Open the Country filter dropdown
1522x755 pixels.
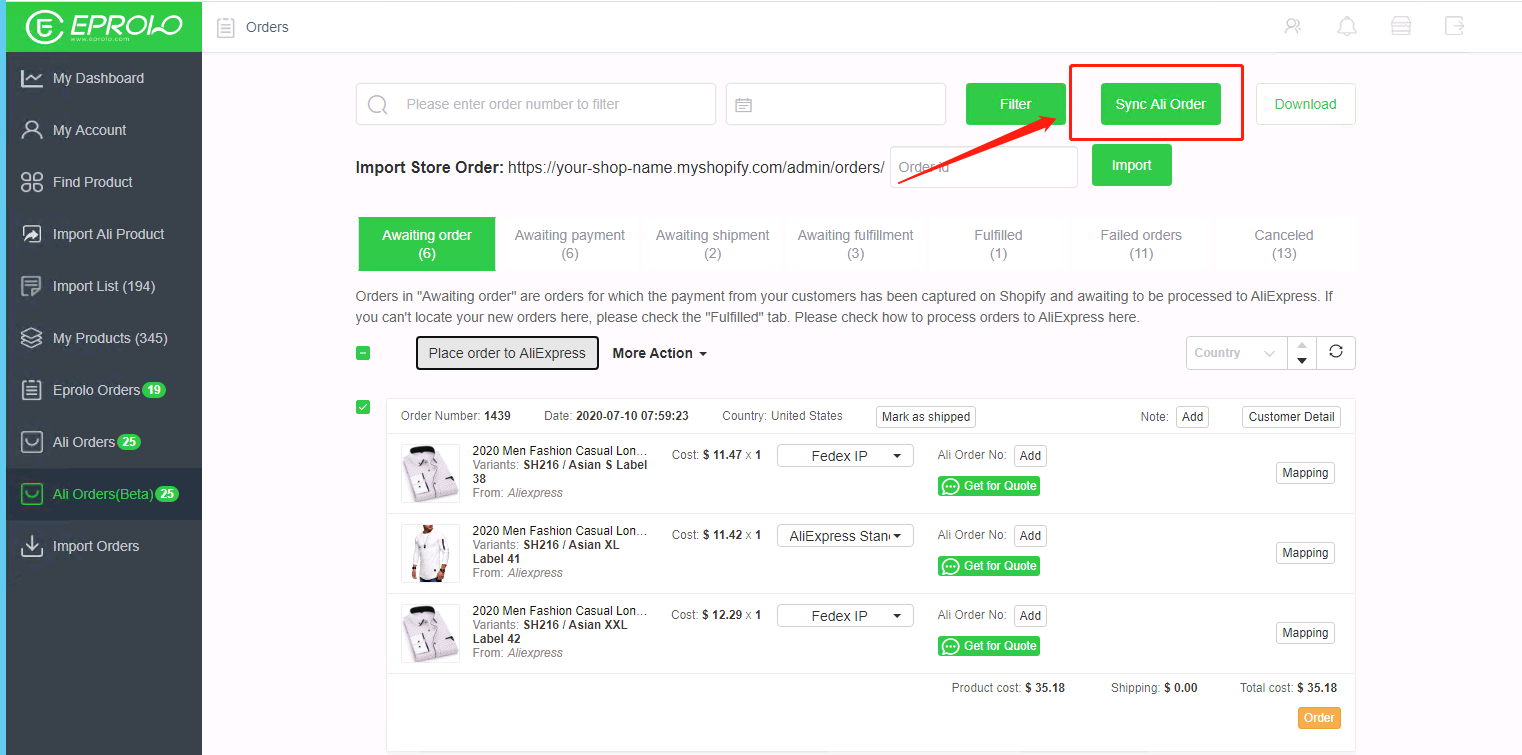pyautogui.click(x=1236, y=353)
